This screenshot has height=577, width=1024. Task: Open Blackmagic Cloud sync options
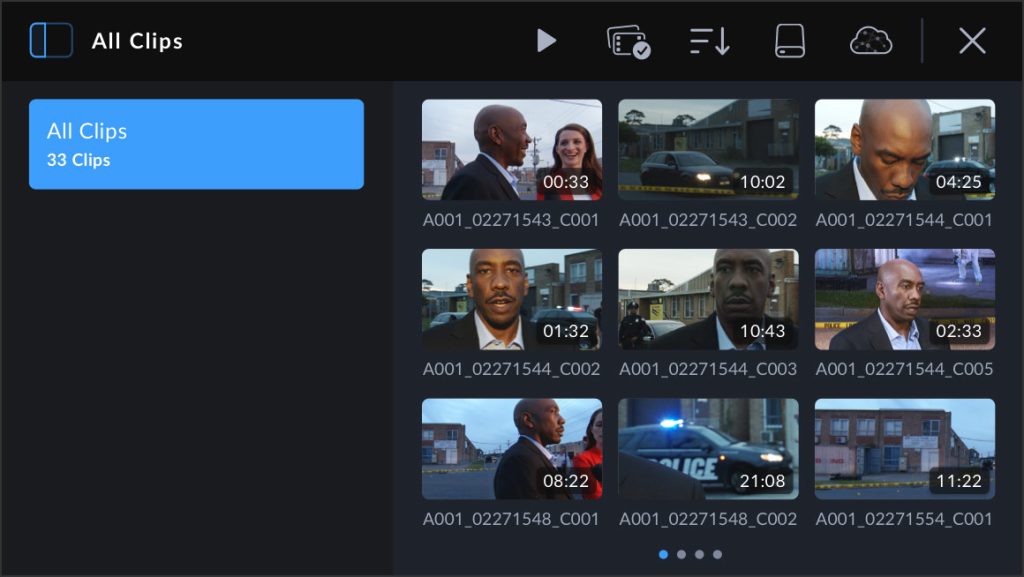870,41
